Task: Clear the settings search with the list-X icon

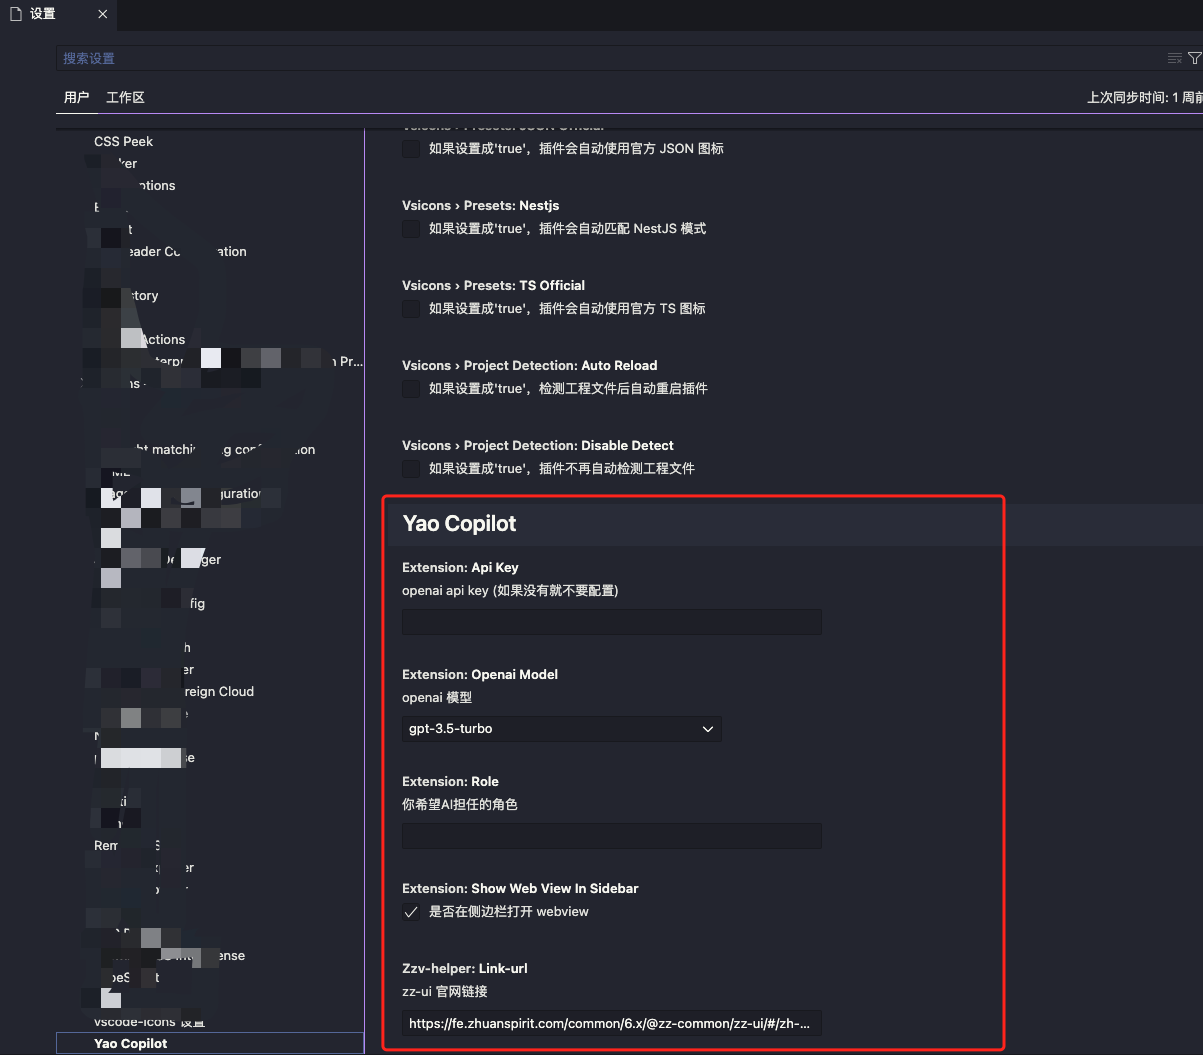Action: [x=1175, y=58]
